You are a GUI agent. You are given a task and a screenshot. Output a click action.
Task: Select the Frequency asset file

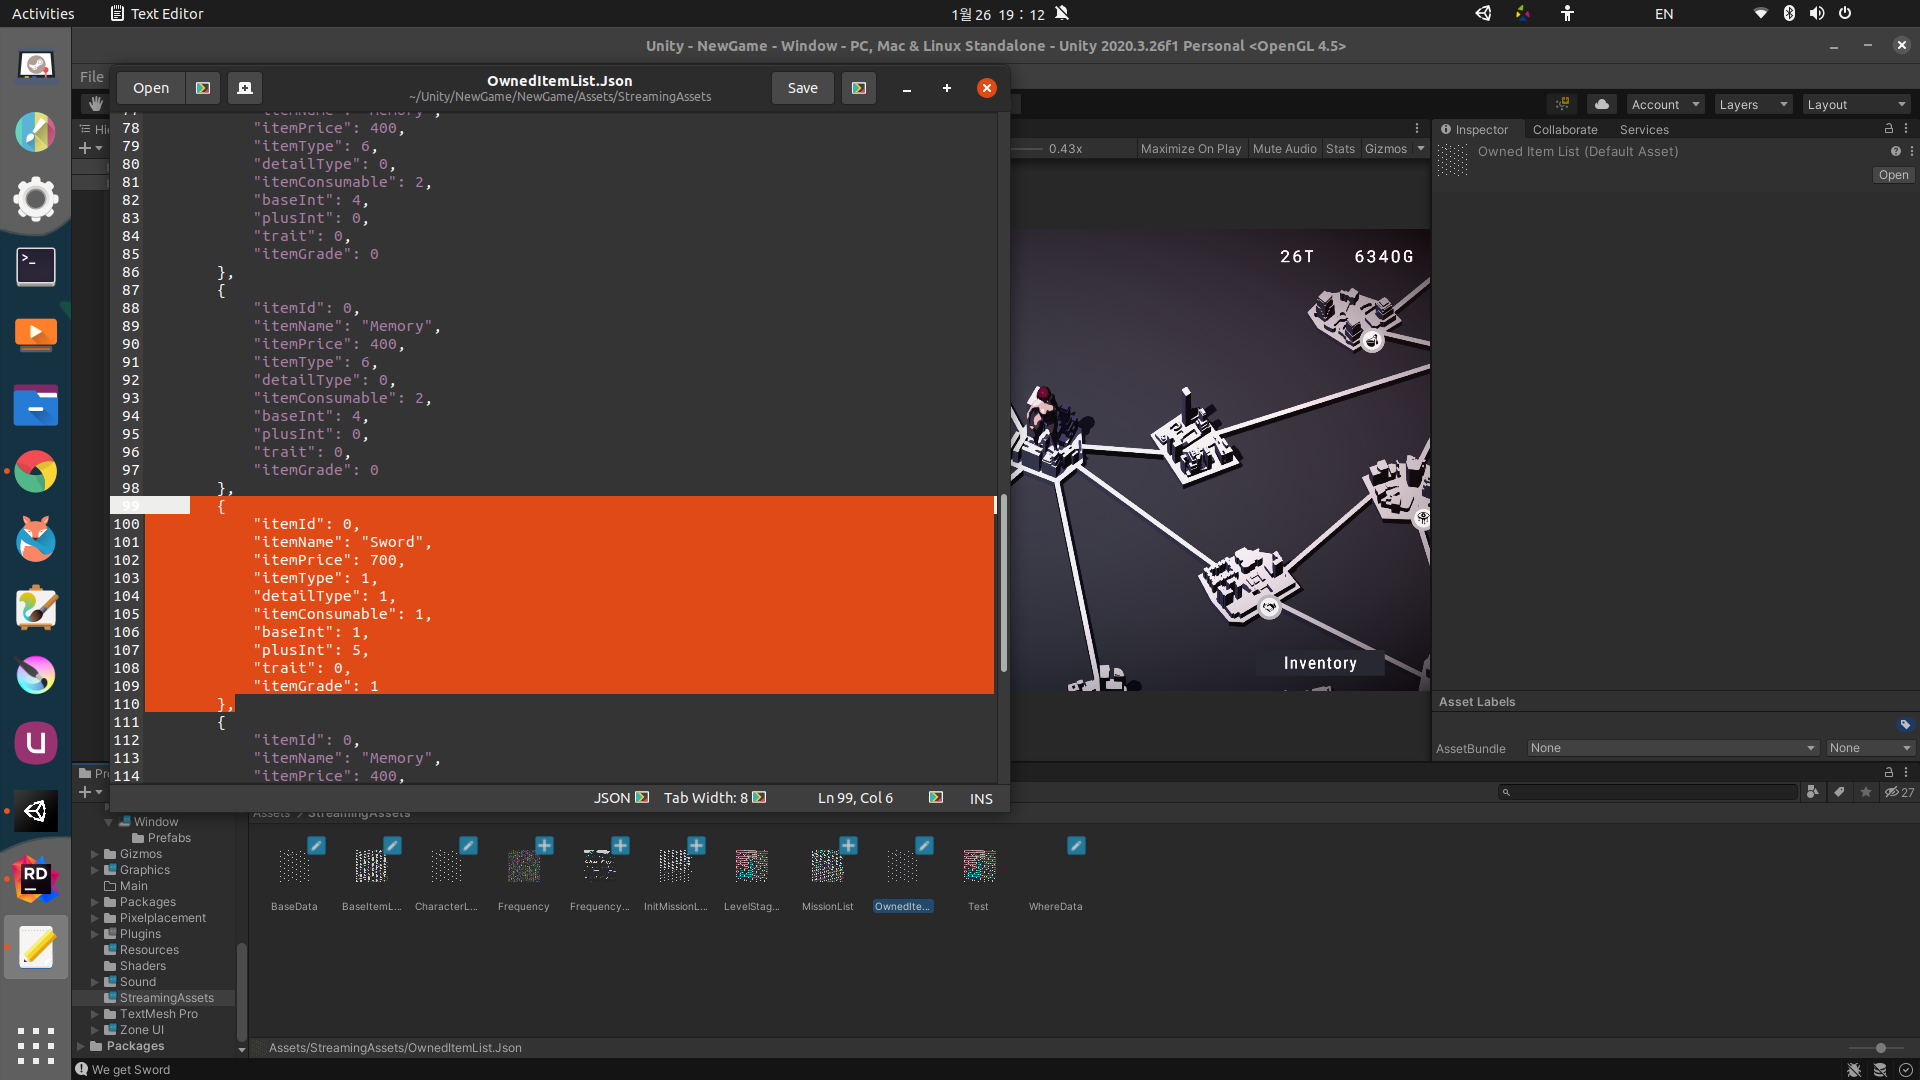523,866
